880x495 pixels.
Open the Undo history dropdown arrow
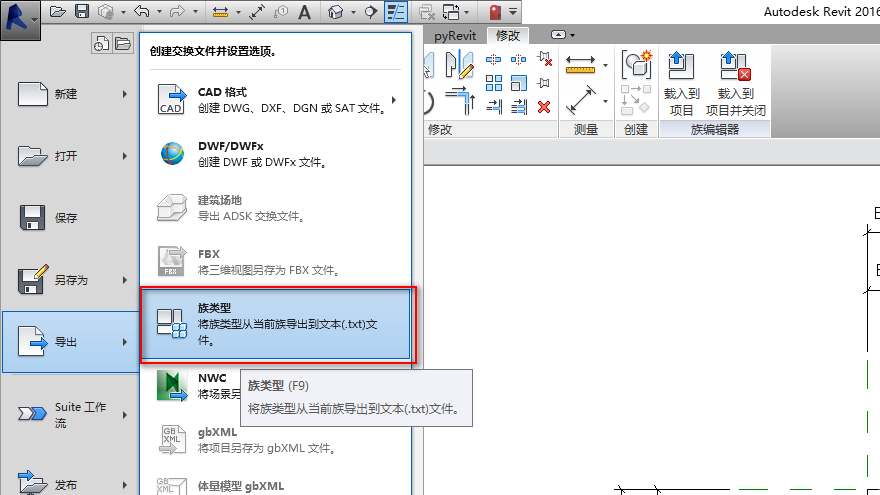159,11
